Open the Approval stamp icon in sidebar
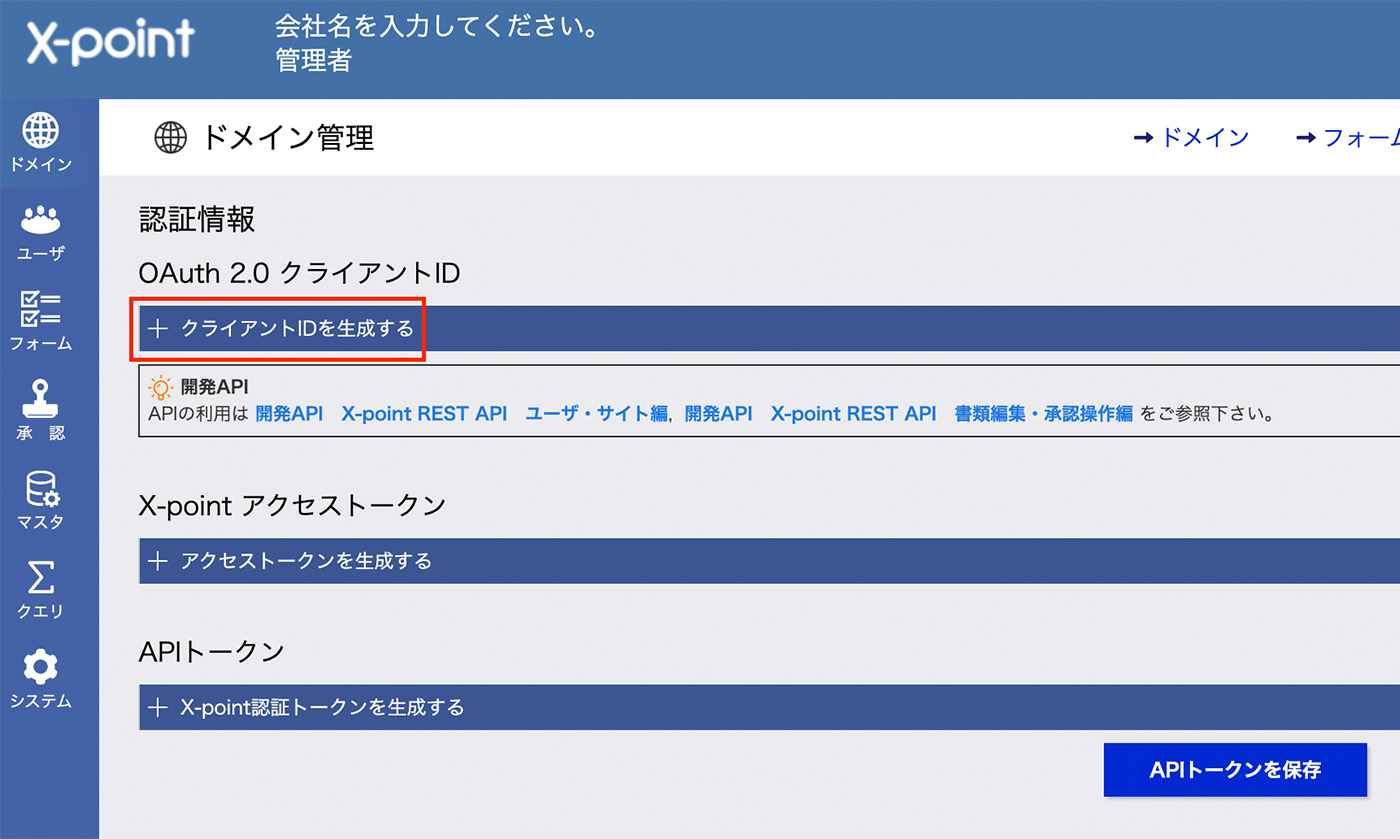 coord(41,398)
